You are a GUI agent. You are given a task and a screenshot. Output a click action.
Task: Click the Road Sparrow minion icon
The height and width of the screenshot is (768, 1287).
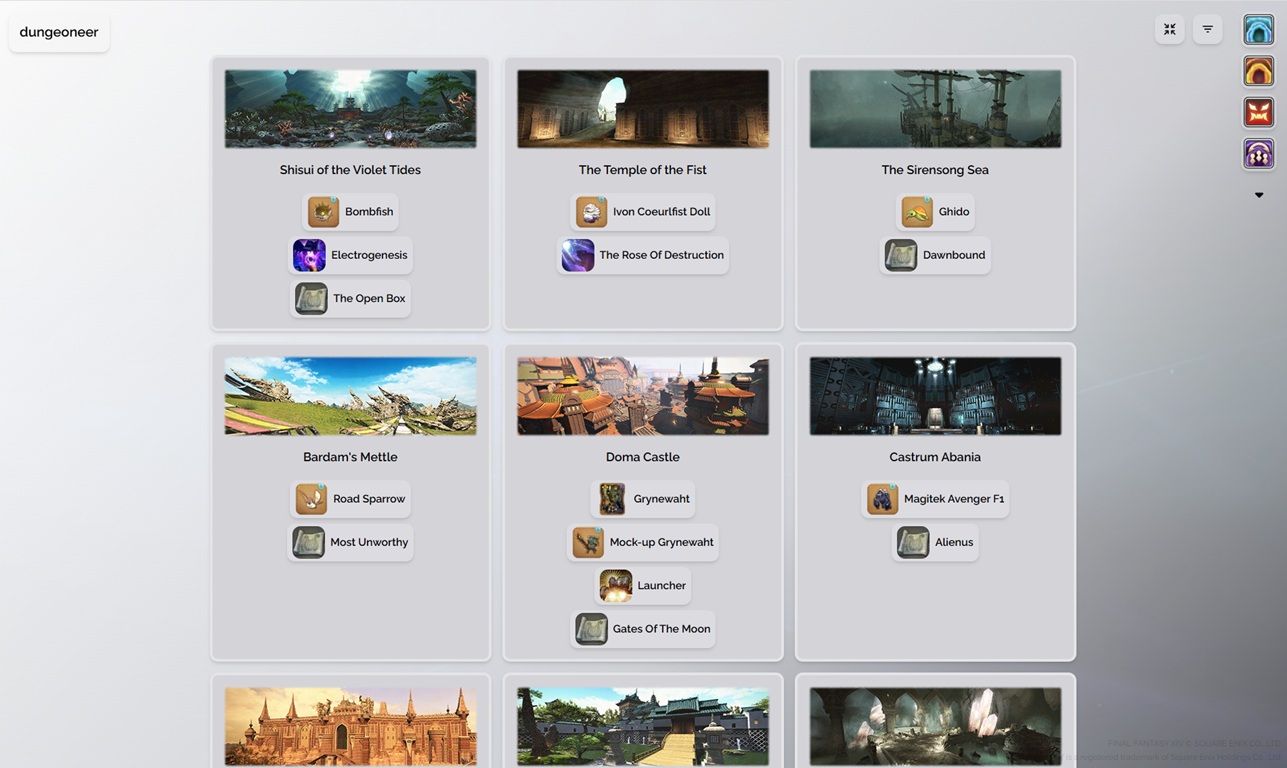(311, 499)
